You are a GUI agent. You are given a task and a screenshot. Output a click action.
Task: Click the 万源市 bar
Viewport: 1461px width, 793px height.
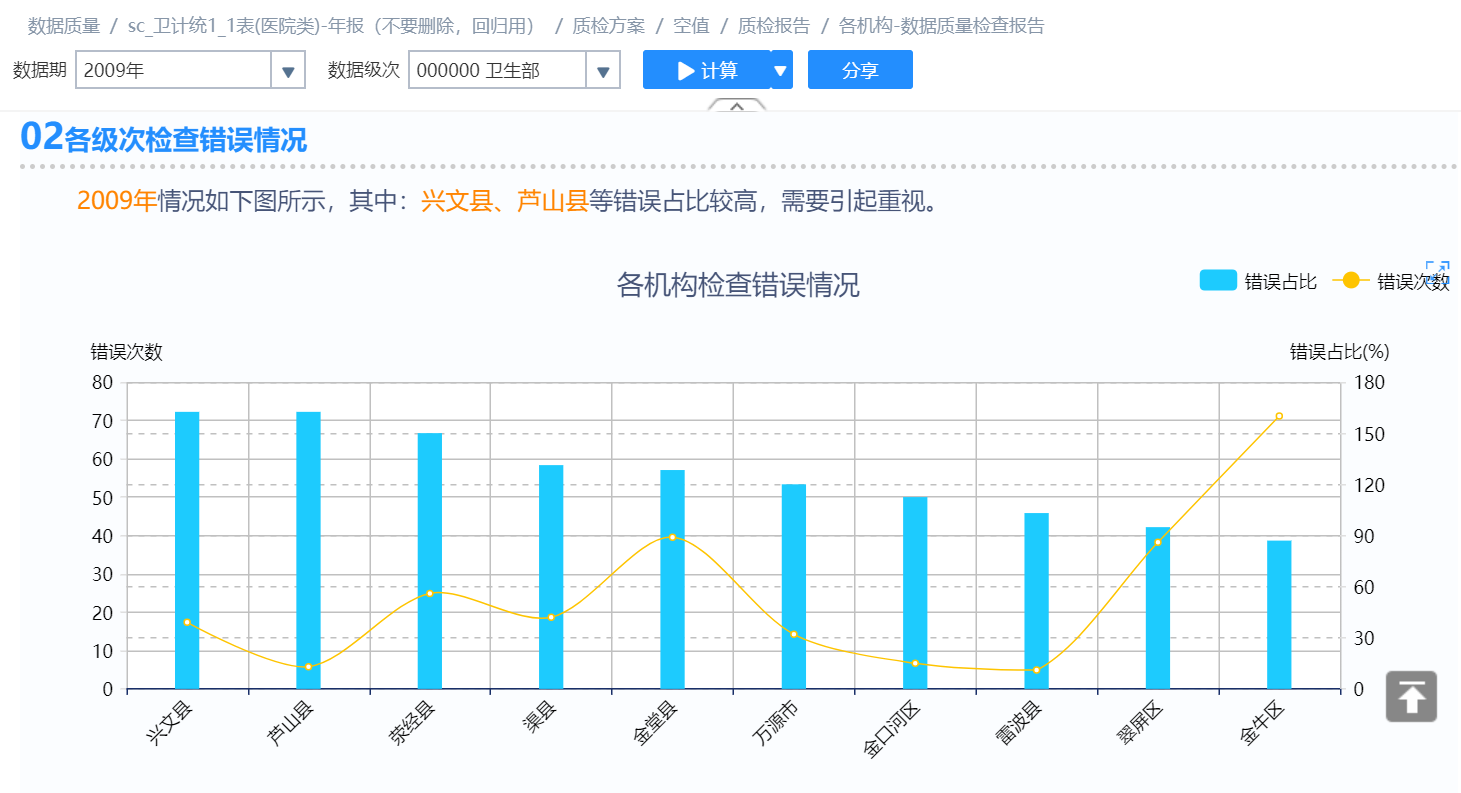coord(794,587)
